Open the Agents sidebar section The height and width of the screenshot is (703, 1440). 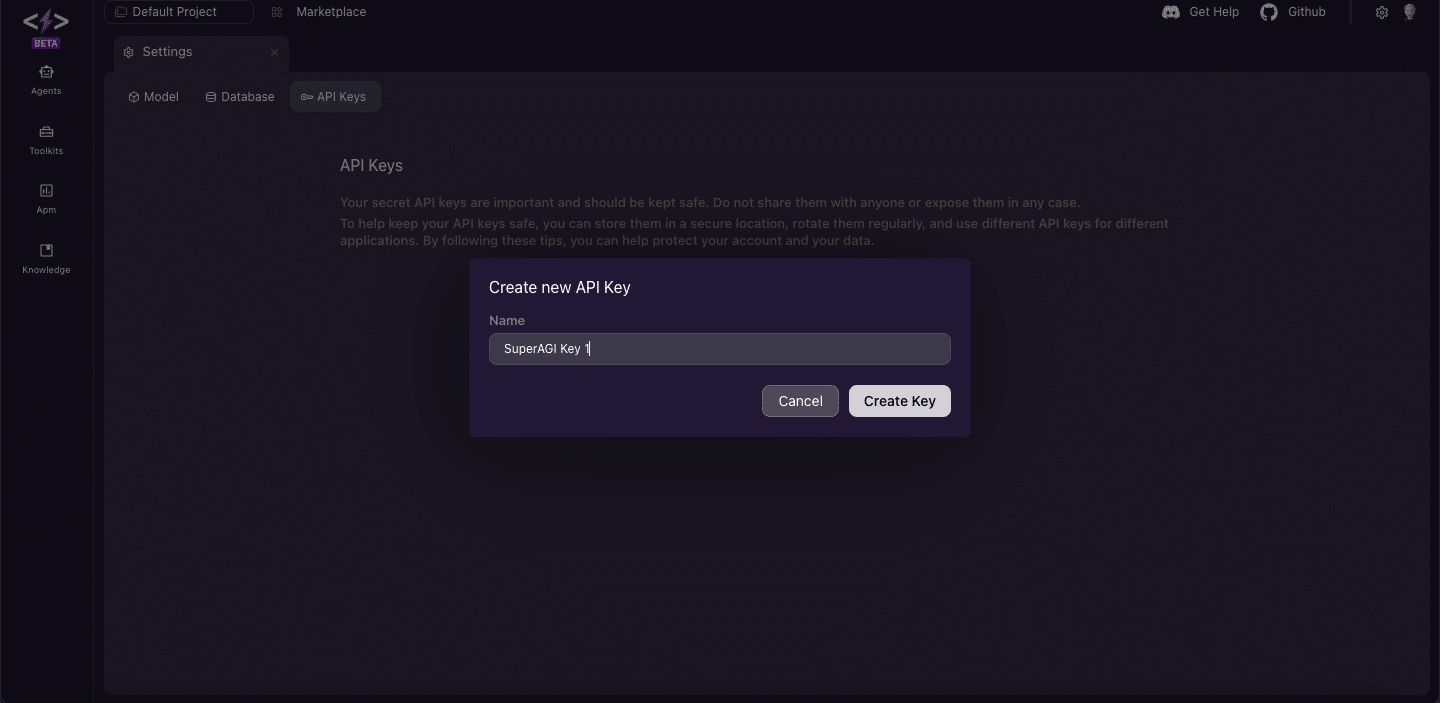pyautogui.click(x=46, y=79)
